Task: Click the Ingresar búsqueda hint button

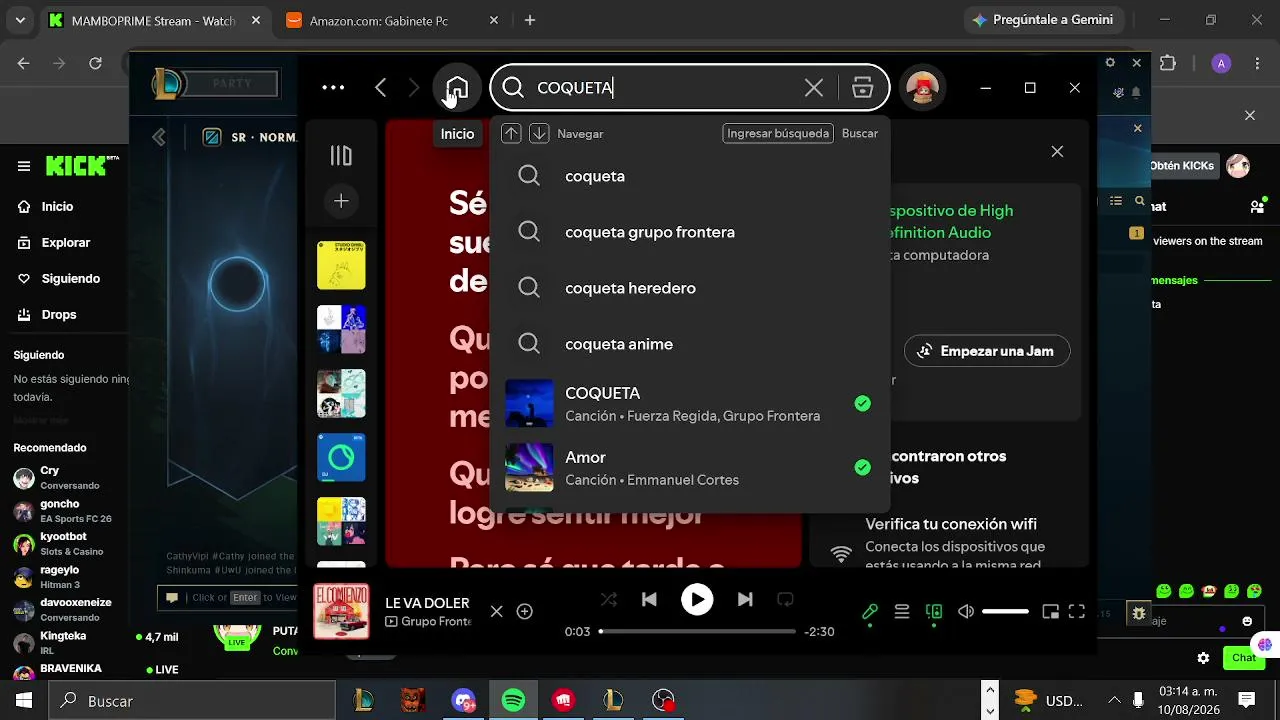Action: 778,134
